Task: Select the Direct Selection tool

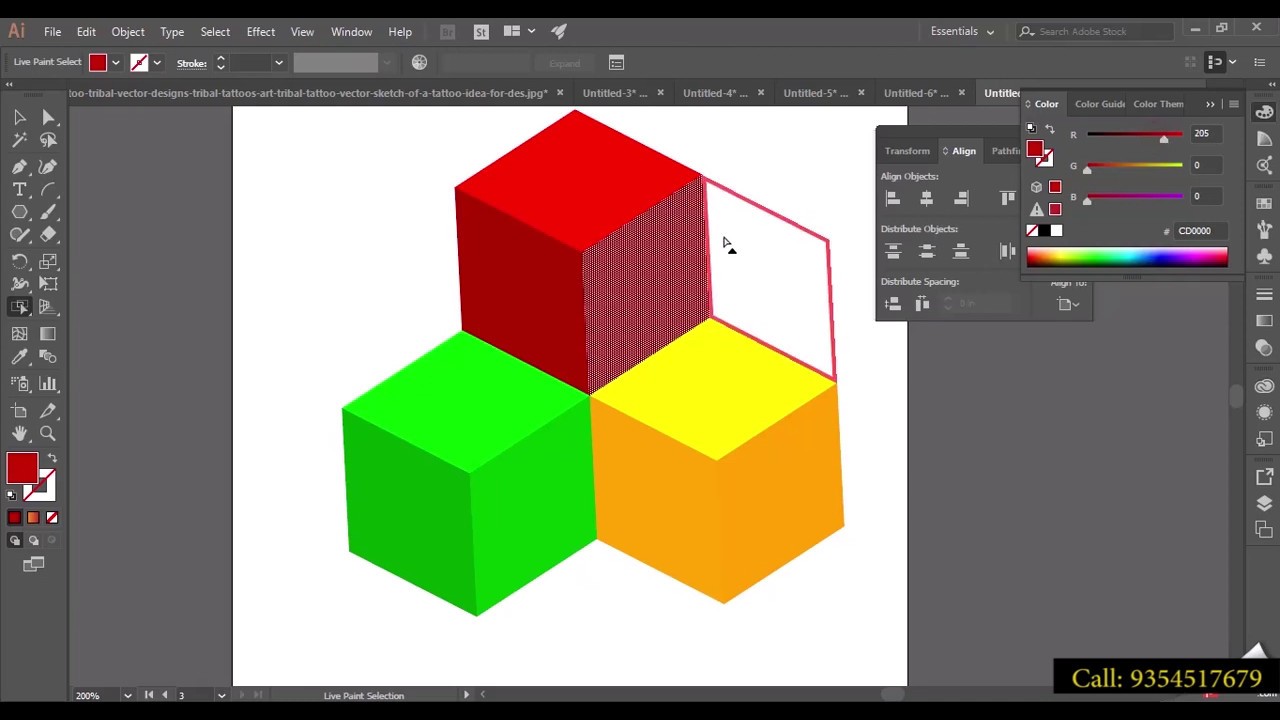Action: click(x=48, y=117)
